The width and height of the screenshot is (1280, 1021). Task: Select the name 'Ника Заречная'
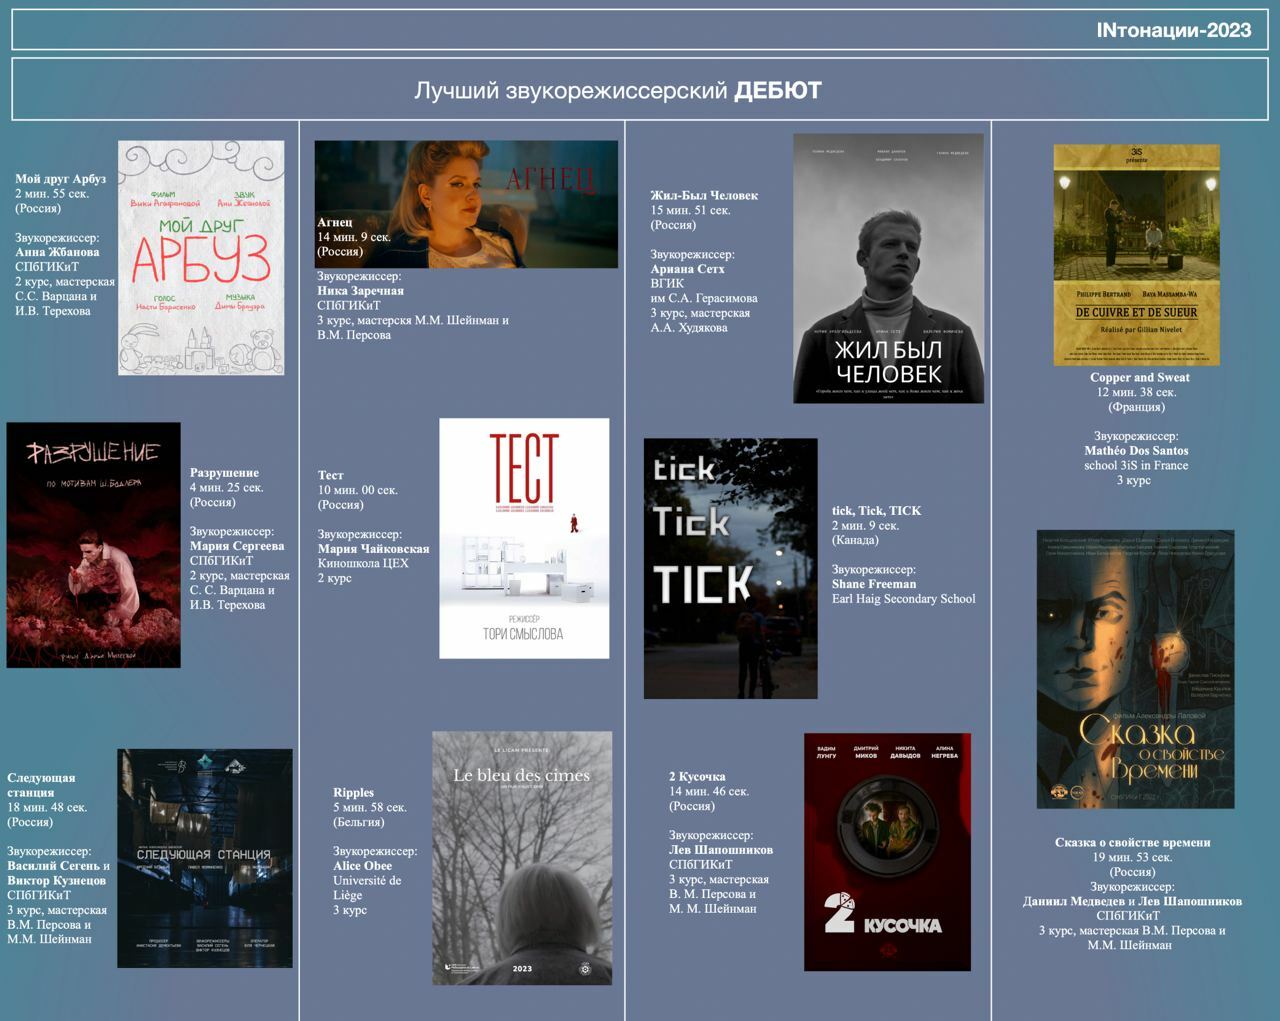(x=360, y=291)
